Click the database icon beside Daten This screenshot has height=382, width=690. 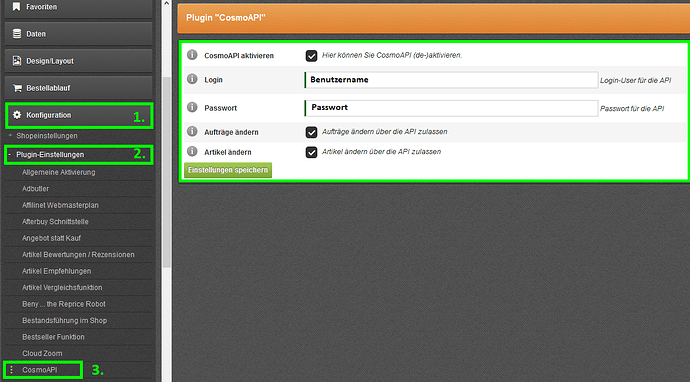click(17, 34)
